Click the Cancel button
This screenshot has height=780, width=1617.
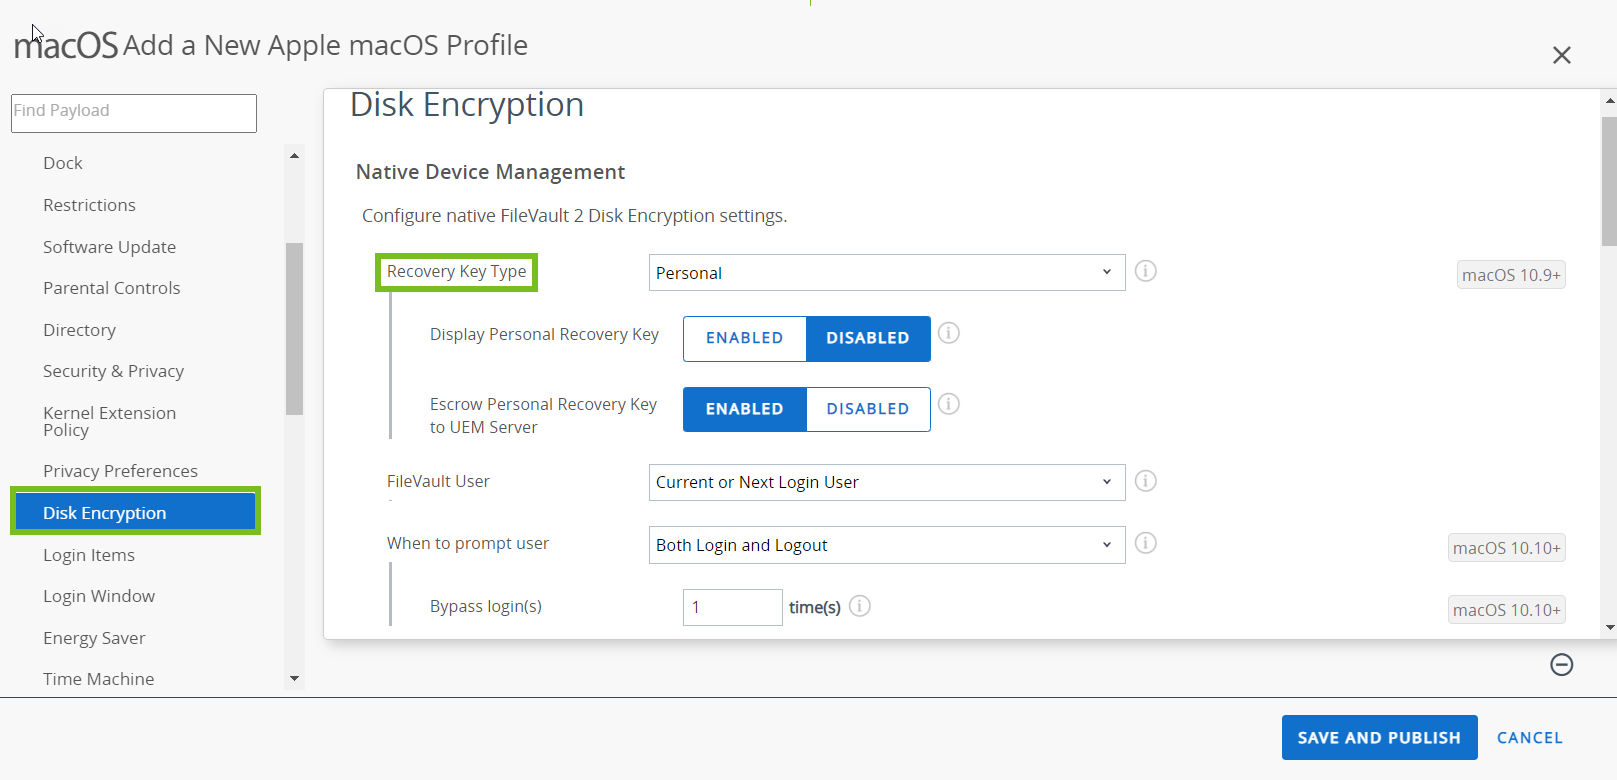(1529, 738)
